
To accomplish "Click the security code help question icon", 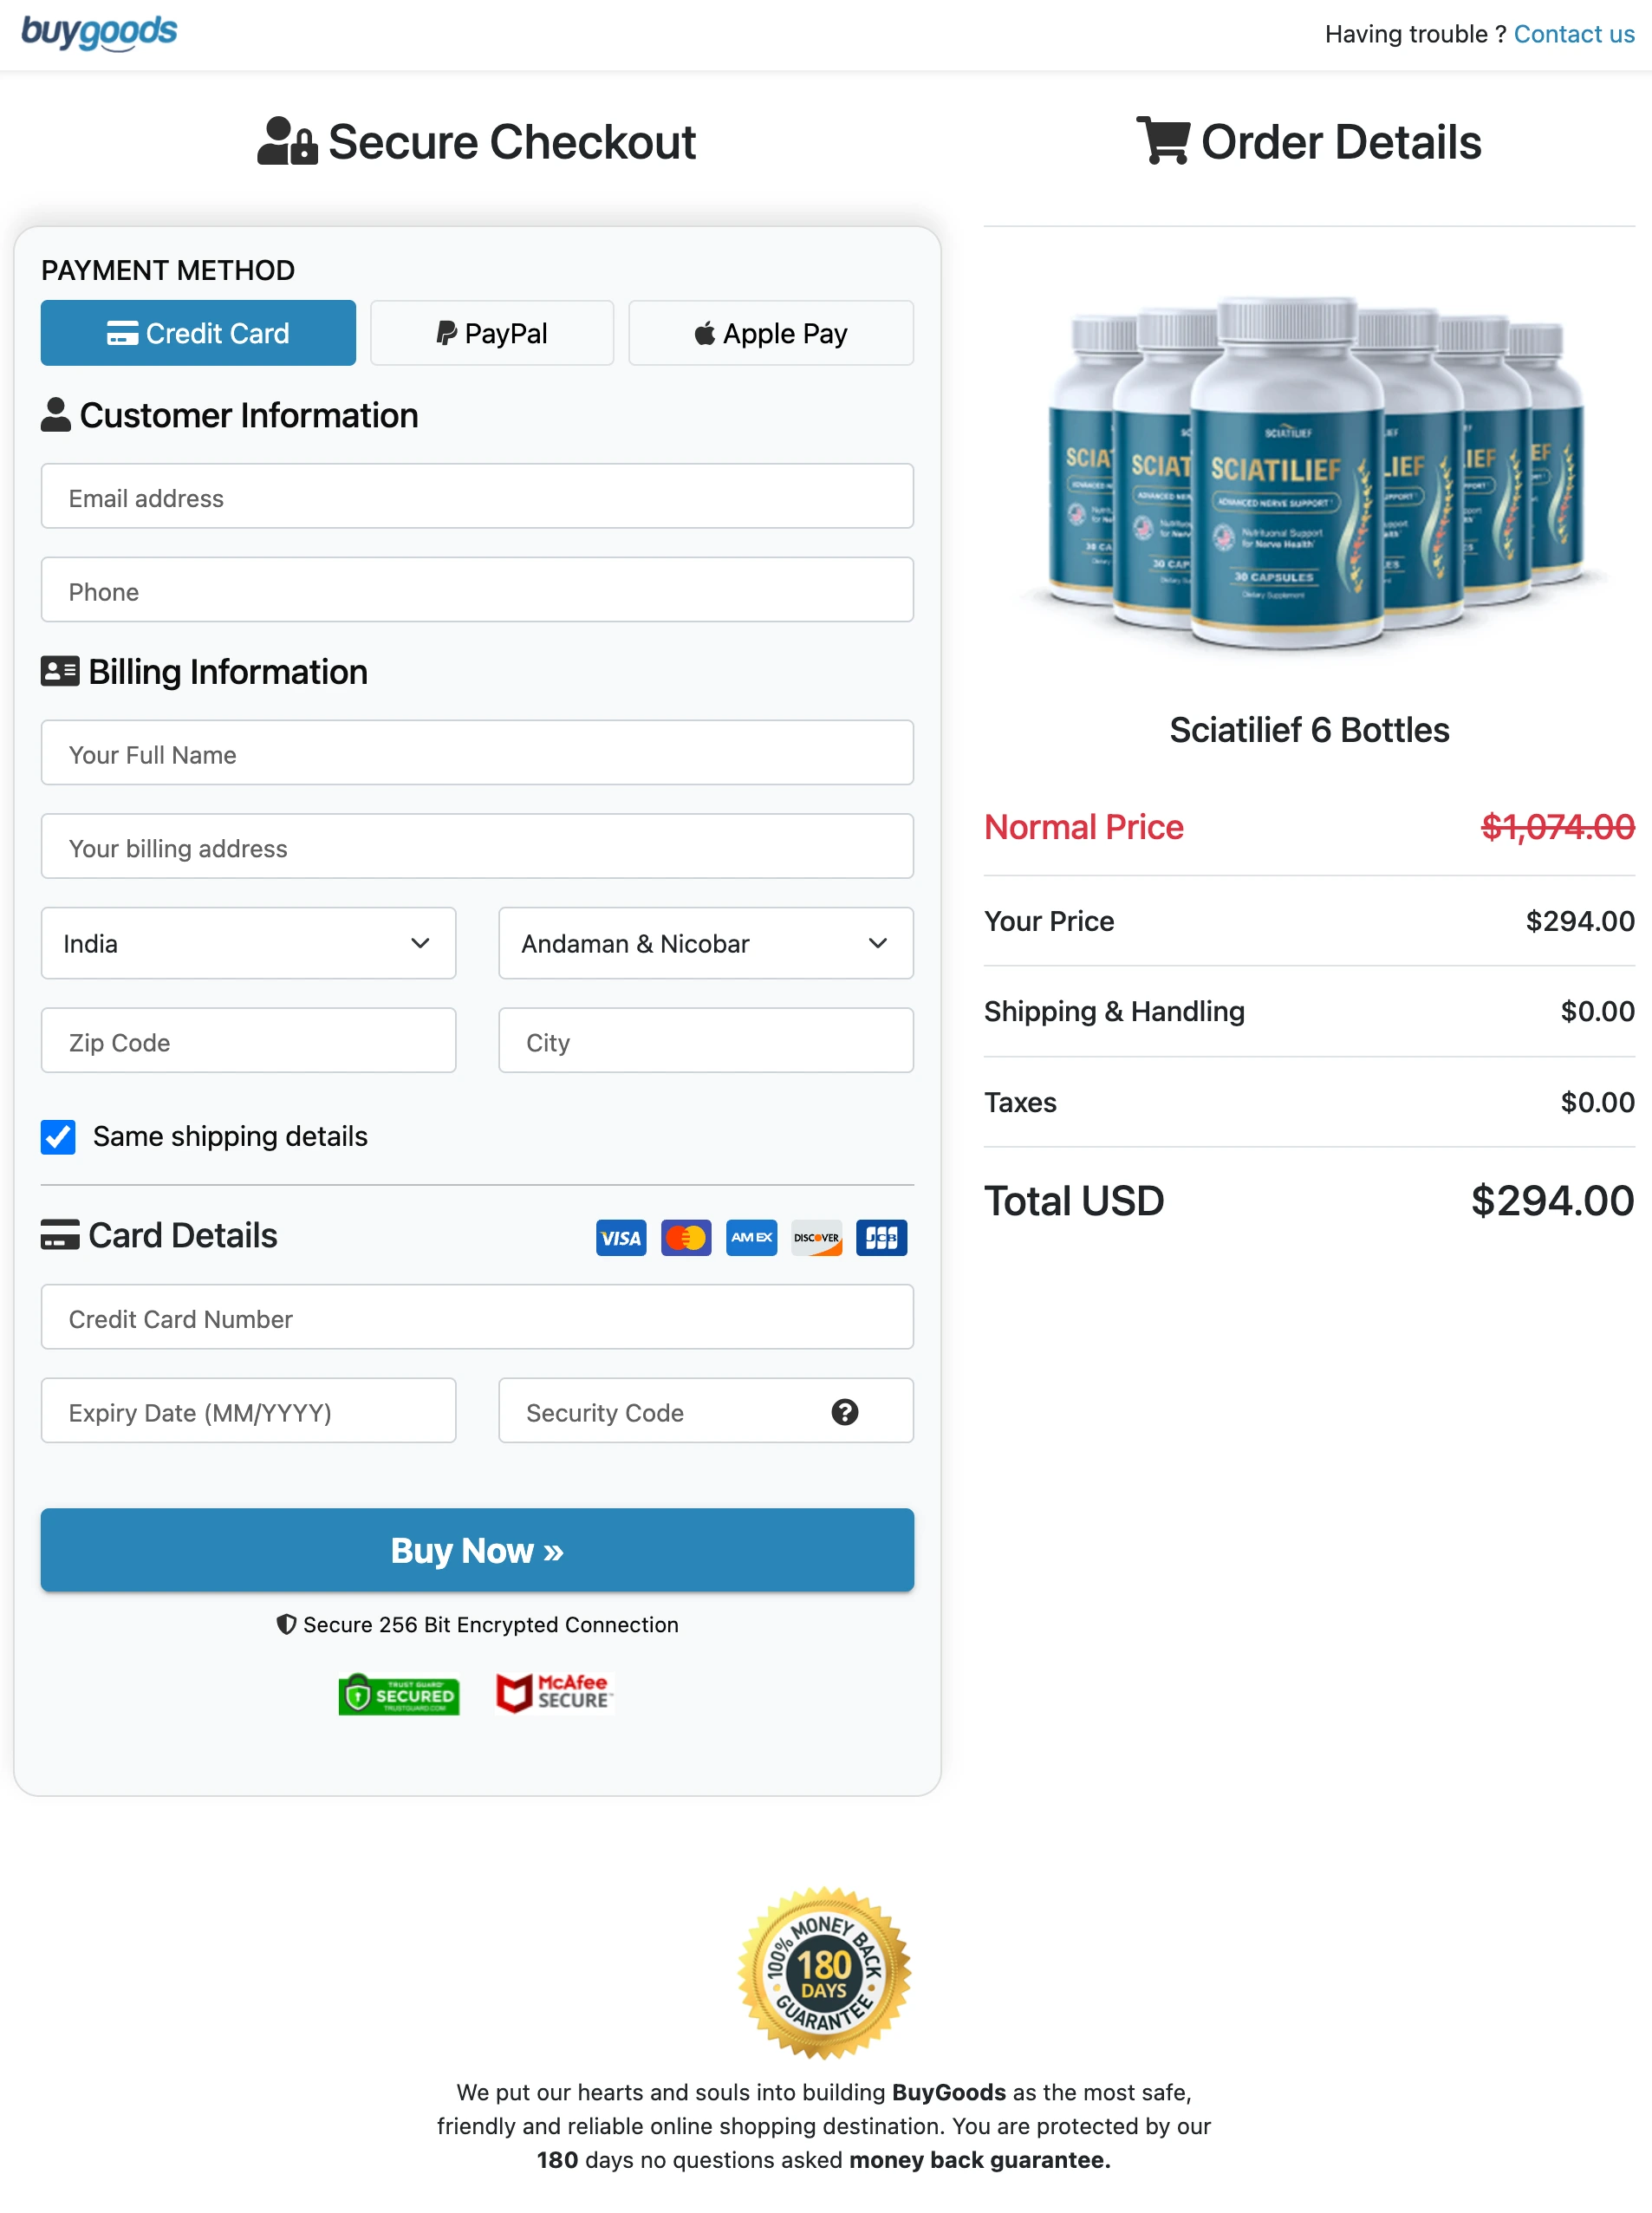I will click(x=845, y=1412).
